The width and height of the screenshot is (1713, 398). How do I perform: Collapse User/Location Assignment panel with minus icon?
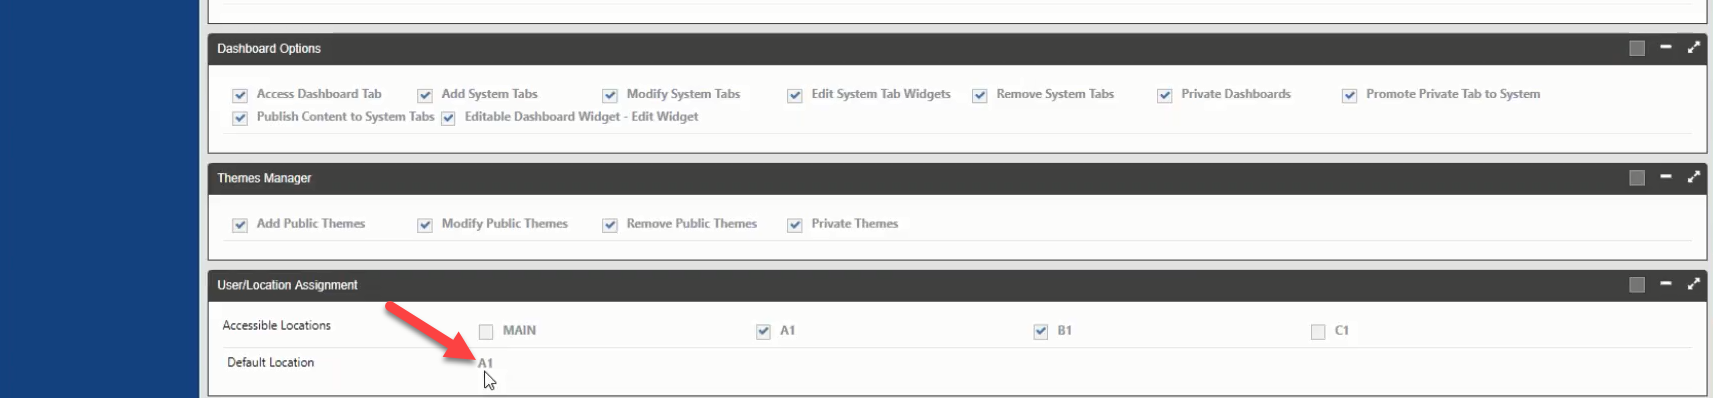pyautogui.click(x=1666, y=284)
